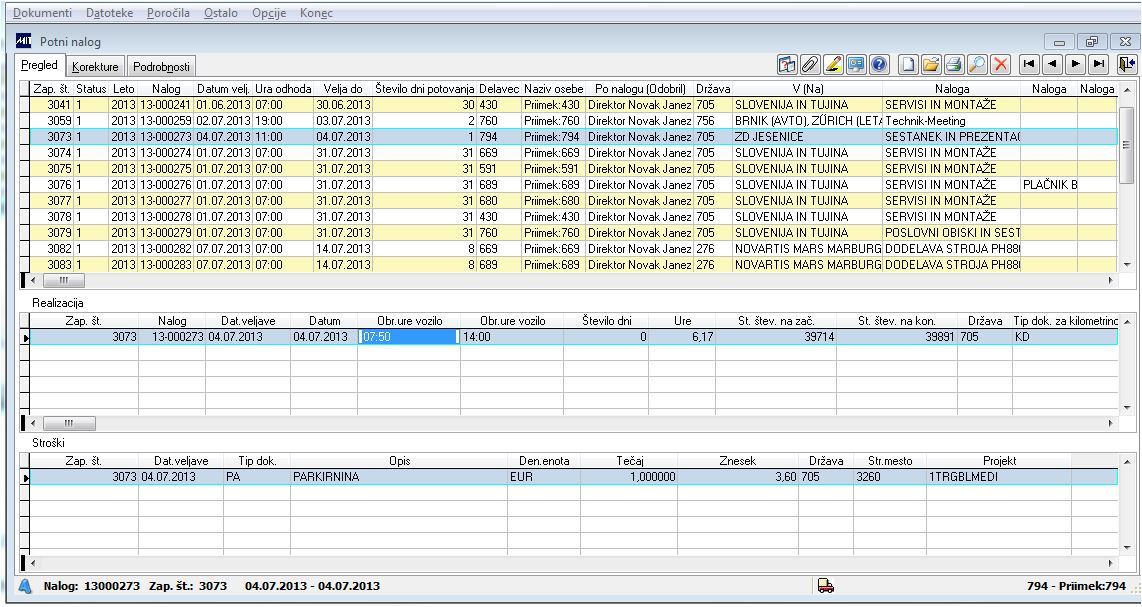Screen dimensions: 1142x607
Task: Create a new blank document
Action: click(907, 65)
